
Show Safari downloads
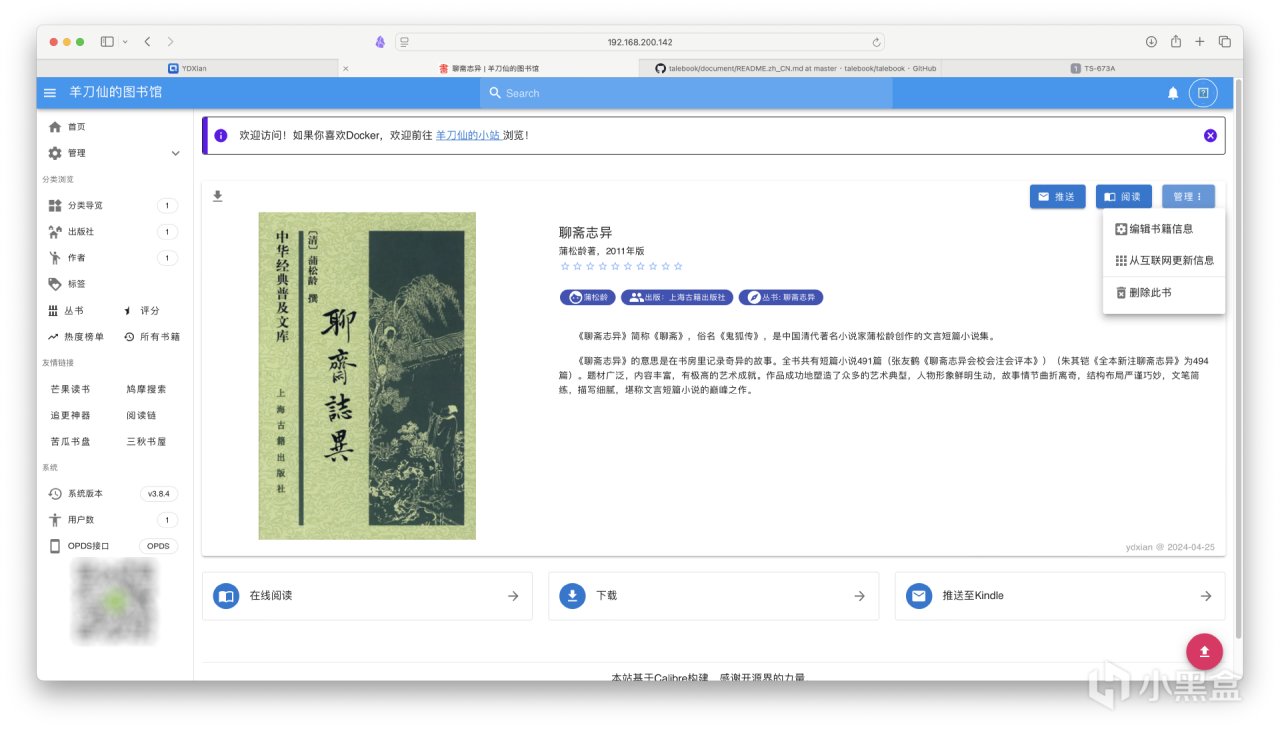pyautogui.click(x=1151, y=42)
